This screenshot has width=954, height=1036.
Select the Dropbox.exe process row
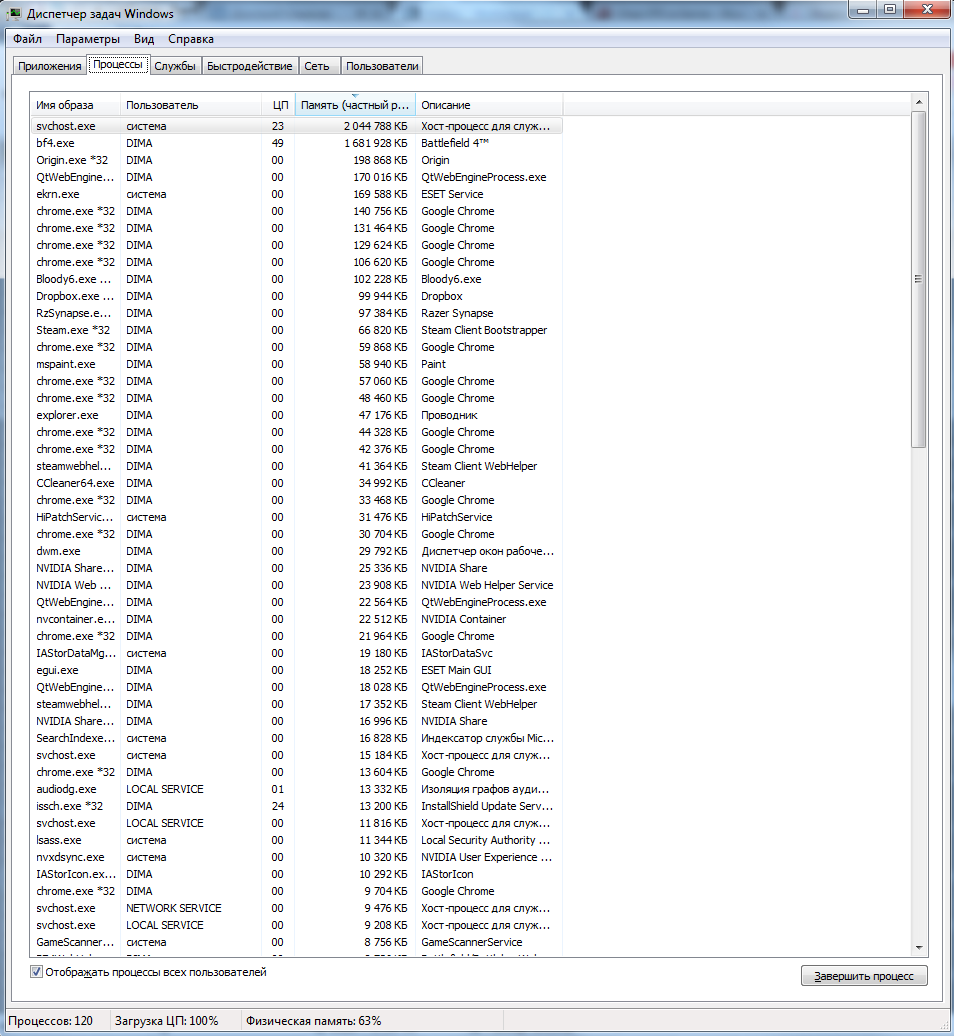[296, 297]
